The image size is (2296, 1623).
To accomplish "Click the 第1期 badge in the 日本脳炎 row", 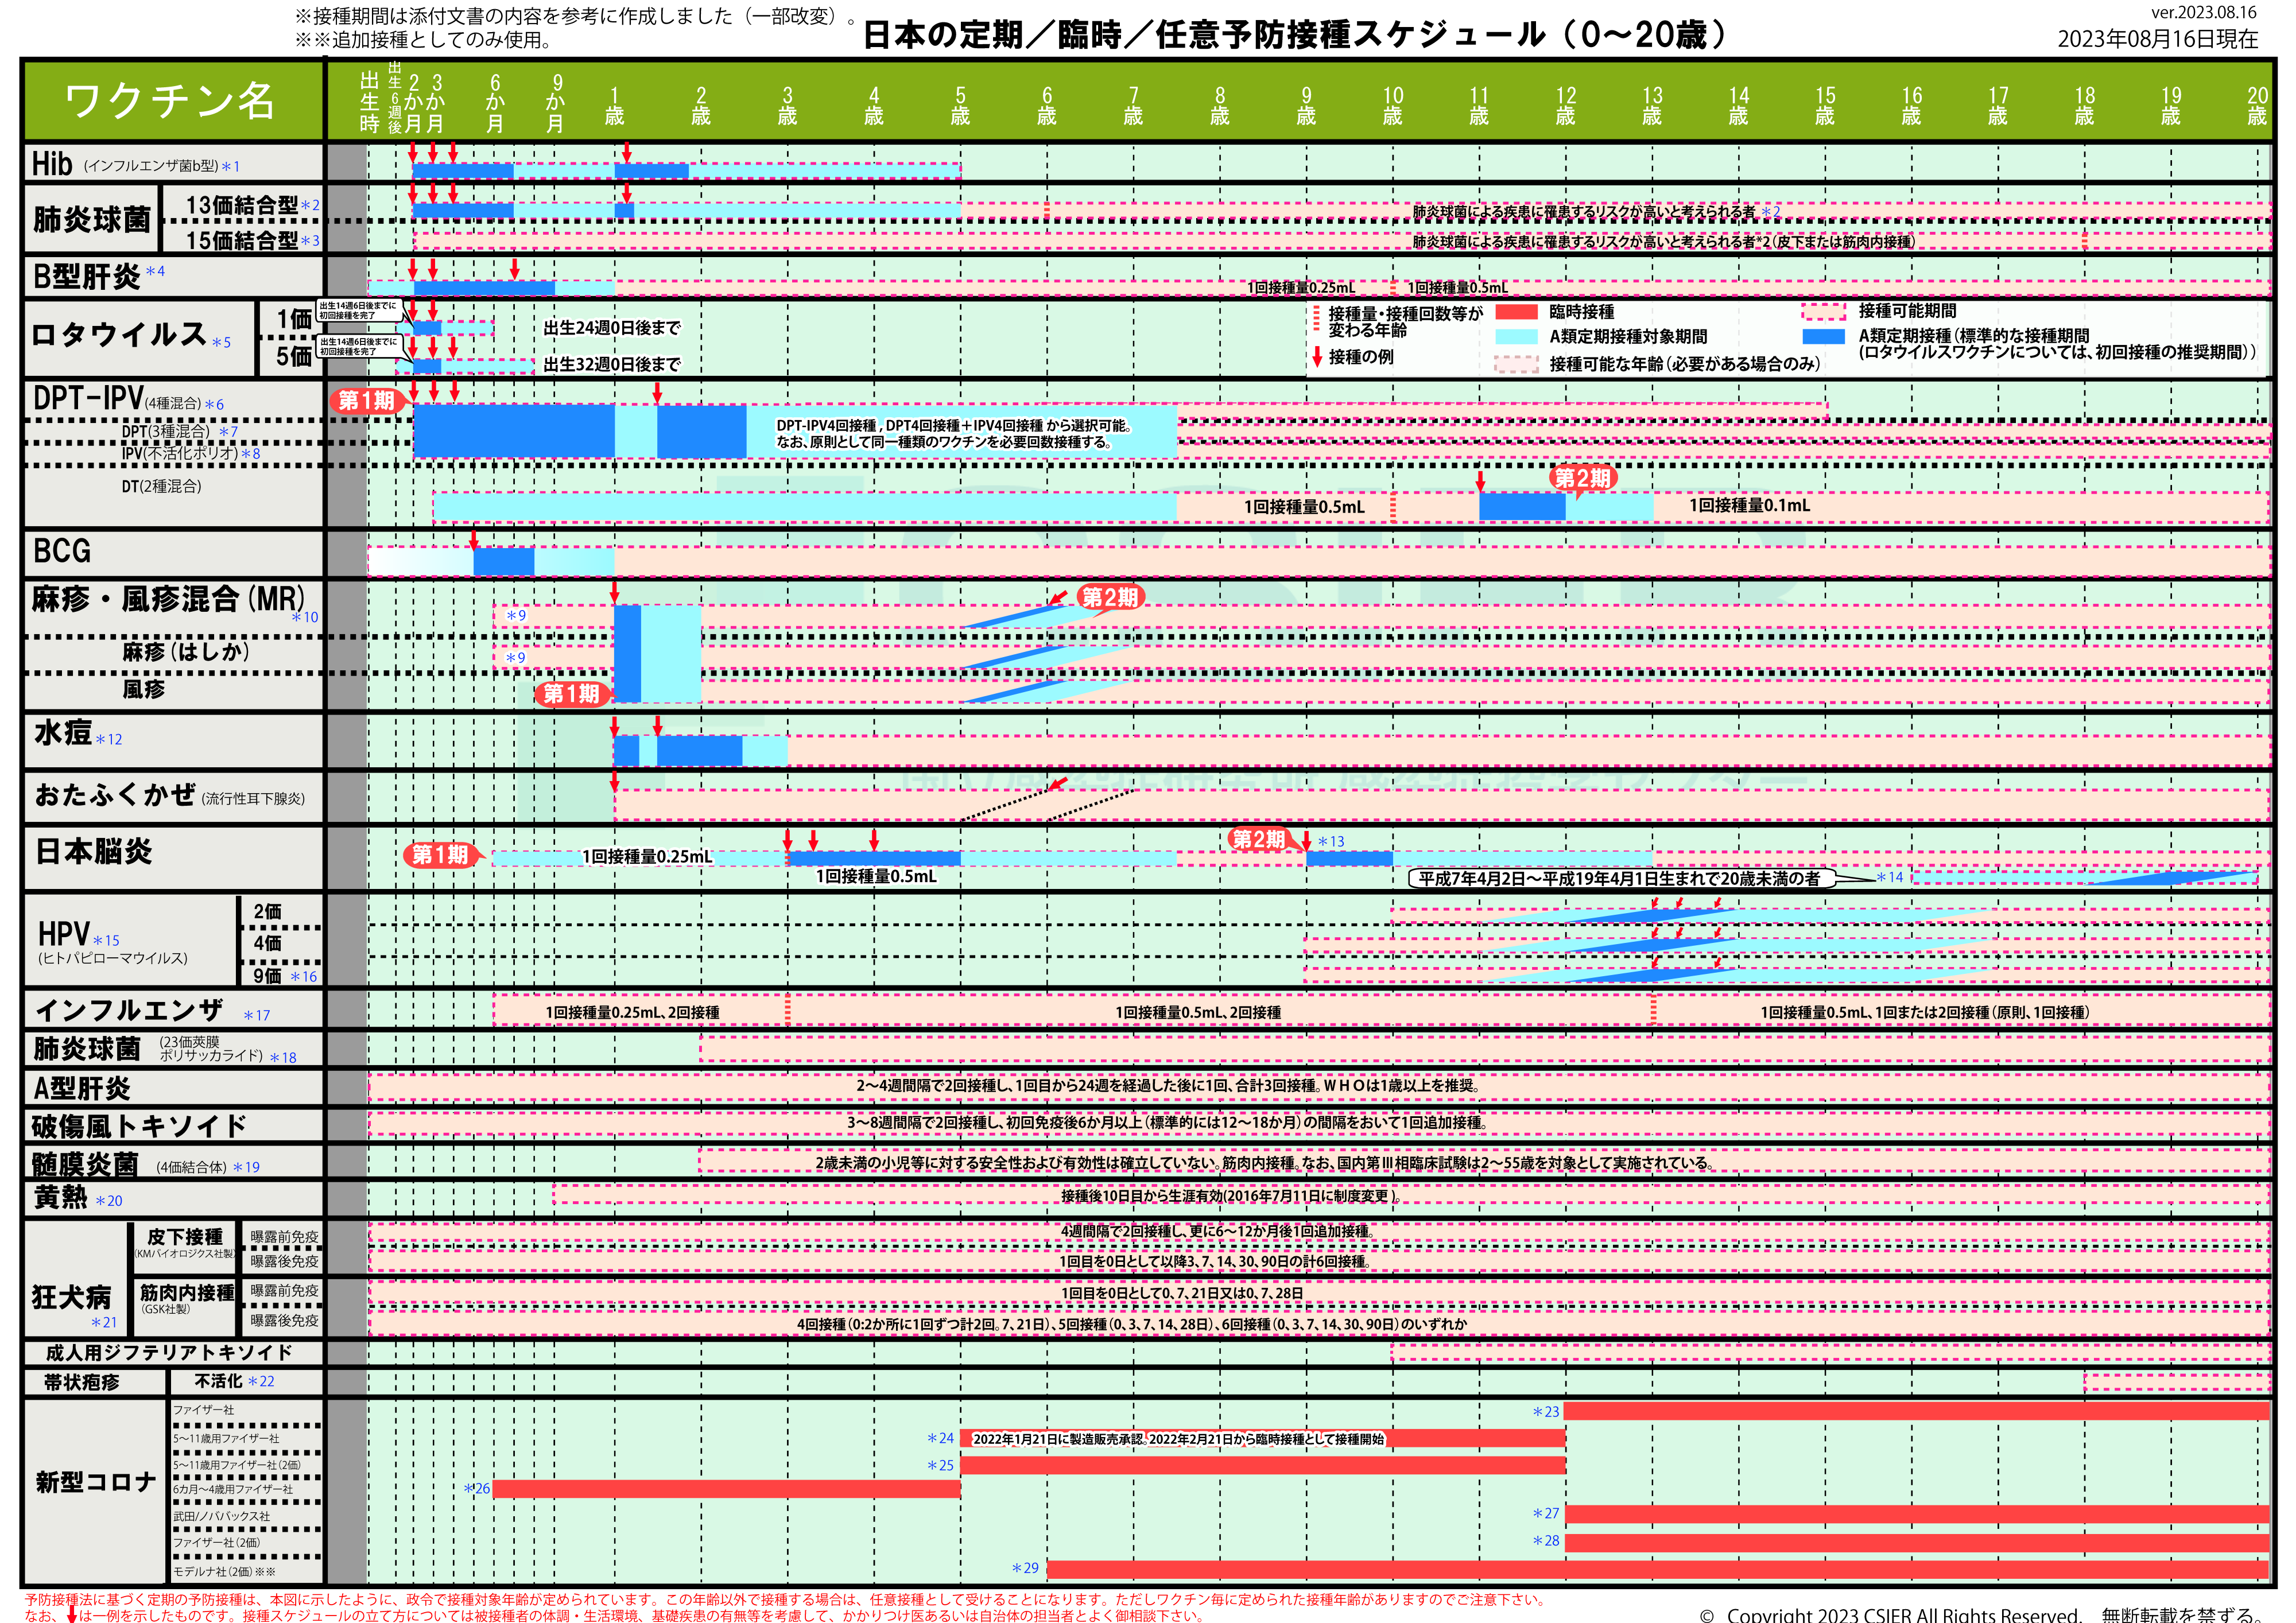I will click(441, 855).
